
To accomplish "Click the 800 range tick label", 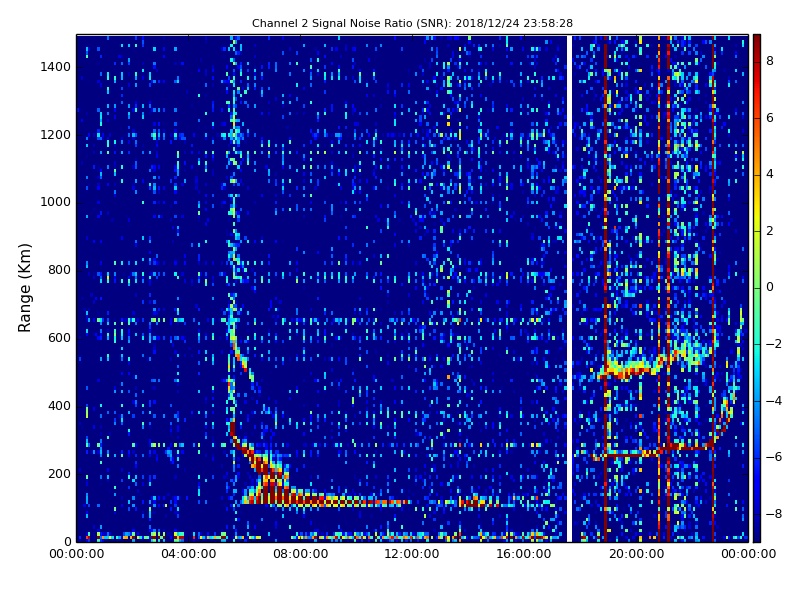I will coord(59,270).
